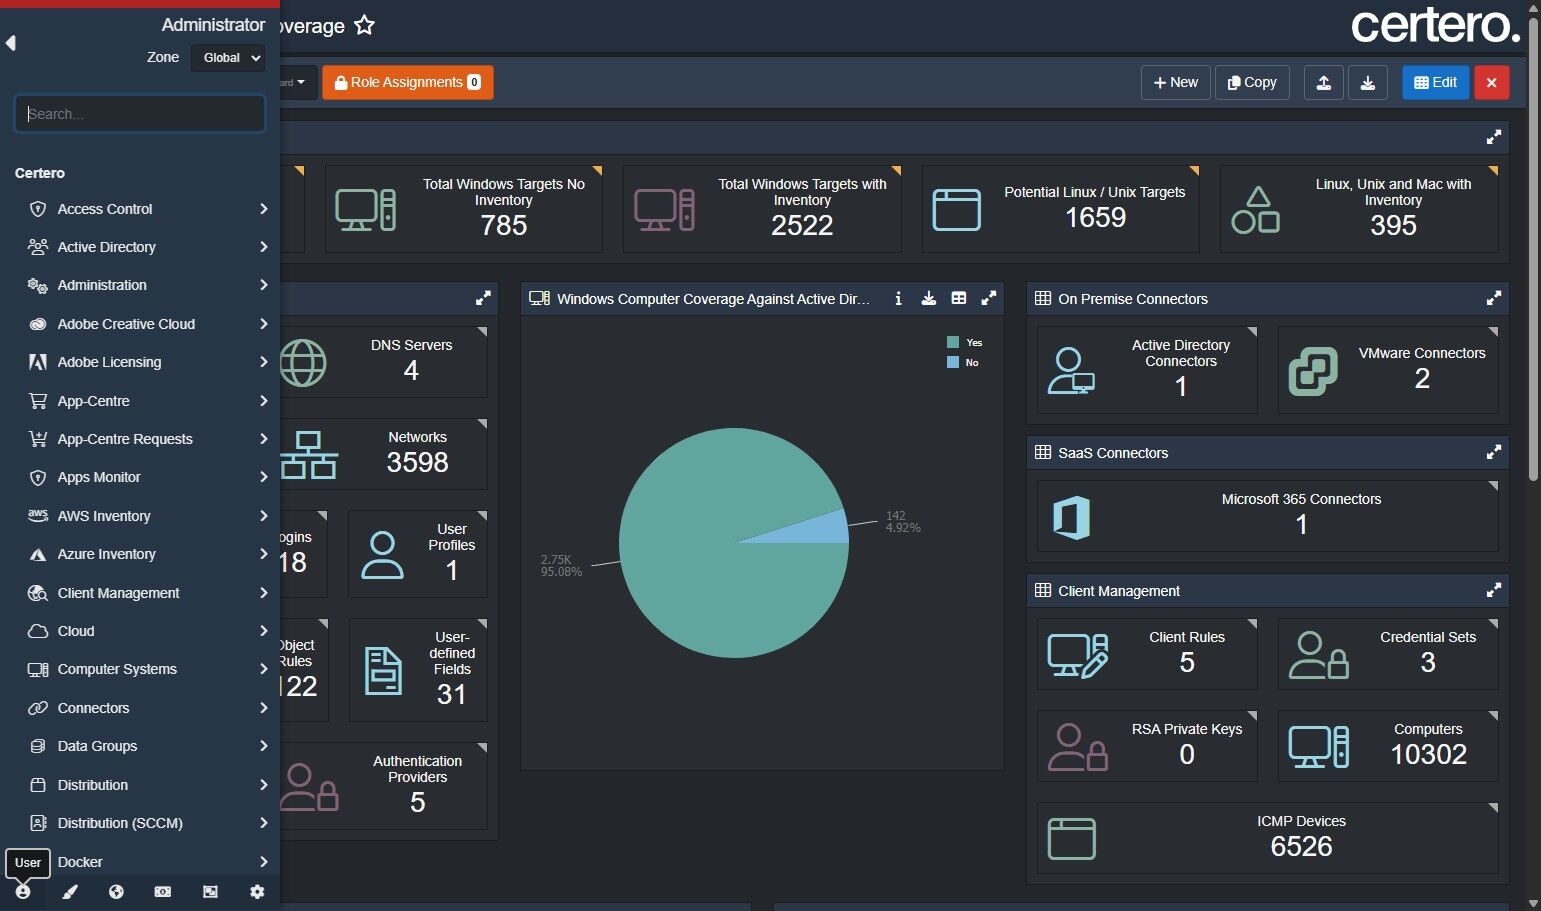Expand the AWS Inventory chevron

pyautogui.click(x=264, y=516)
